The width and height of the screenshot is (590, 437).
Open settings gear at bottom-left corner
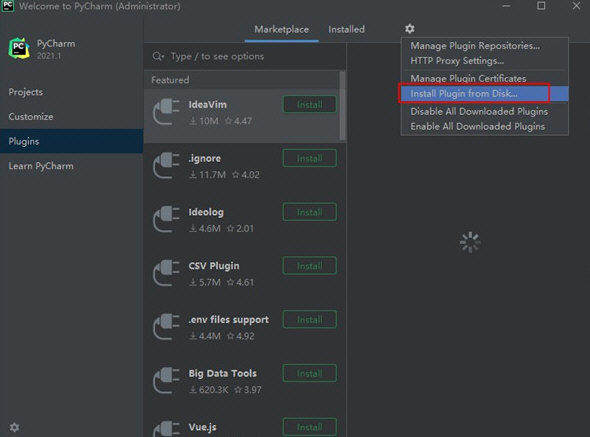(14, 427)
